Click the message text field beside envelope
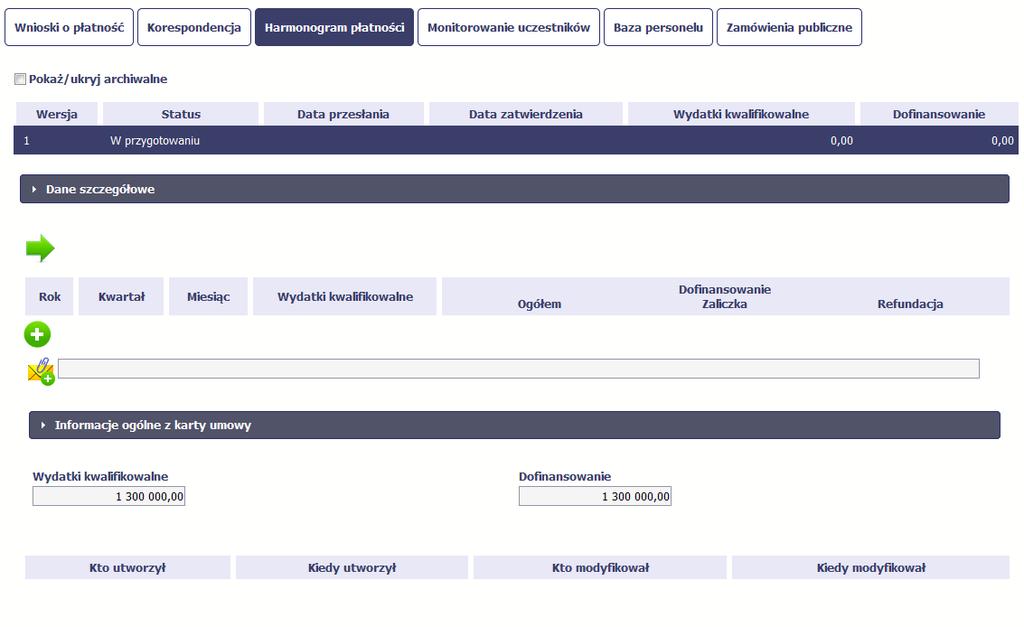The width and height of the screenshot is (1024, 627). [519, 368]
